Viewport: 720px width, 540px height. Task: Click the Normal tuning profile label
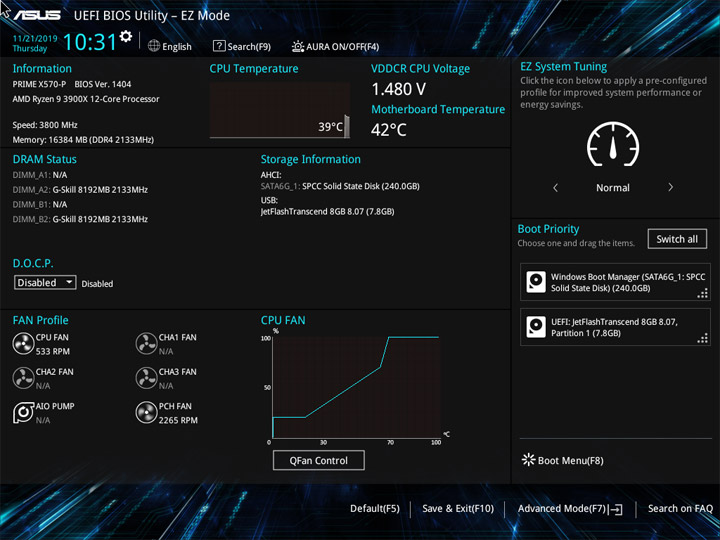point(613,188)
